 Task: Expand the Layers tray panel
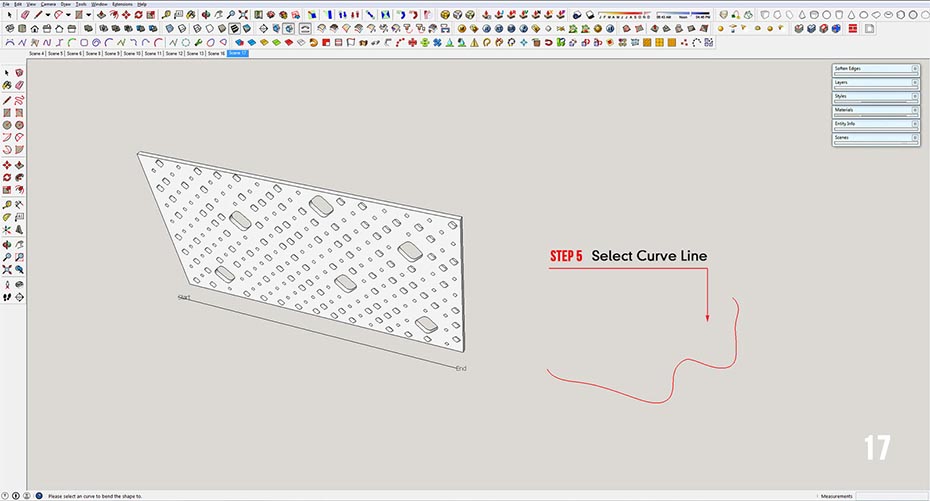click(x=875, y=82)
